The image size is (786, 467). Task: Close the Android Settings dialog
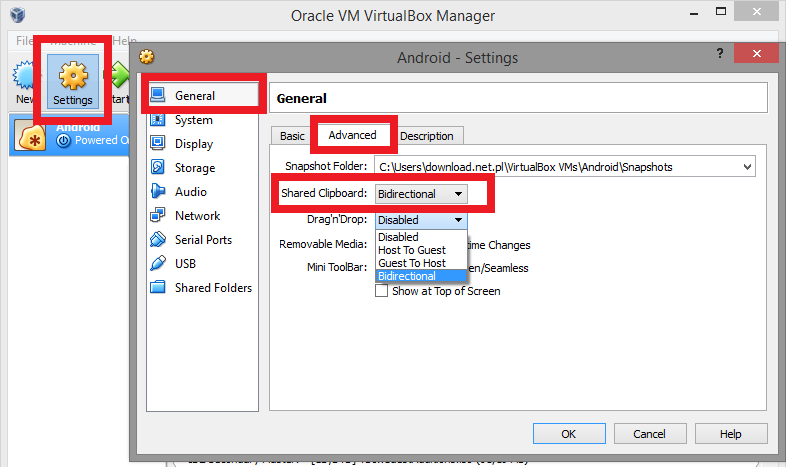pos(756,53)
